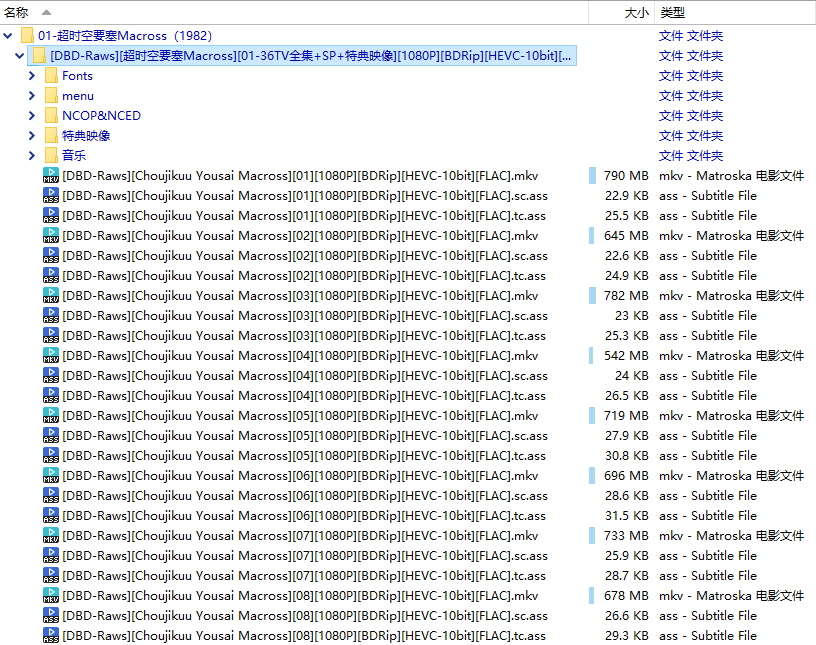Select the Fonts folder name

[78, 76]
